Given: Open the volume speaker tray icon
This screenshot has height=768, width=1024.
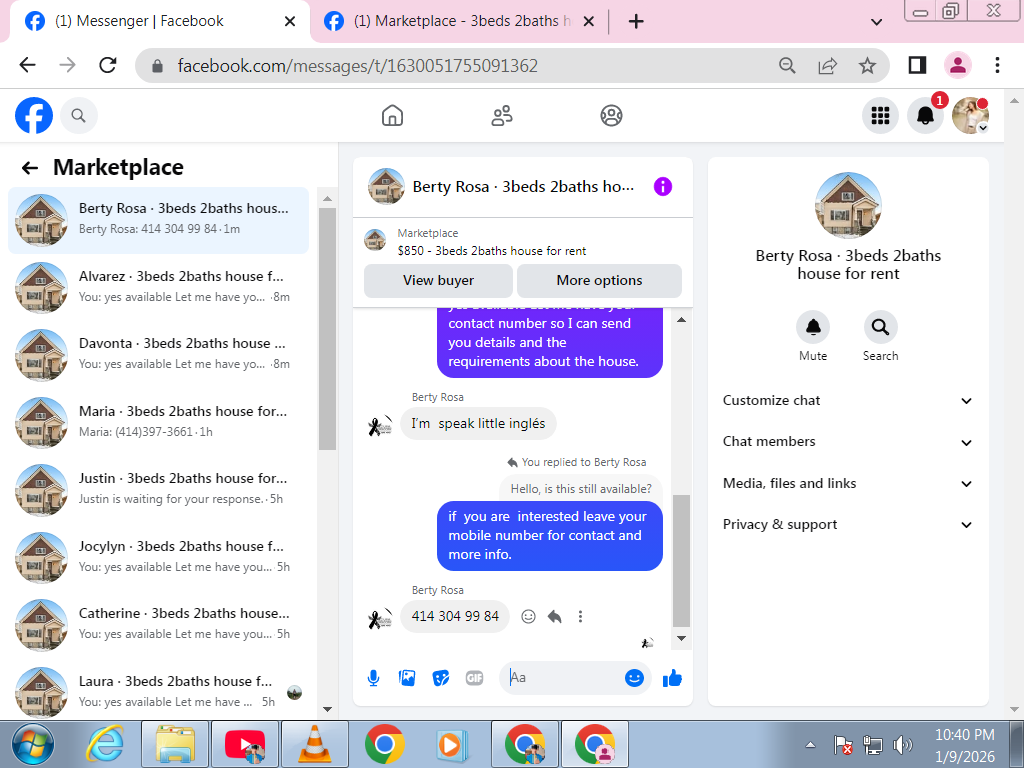Looking at the screenshot, I should point(902,744).
